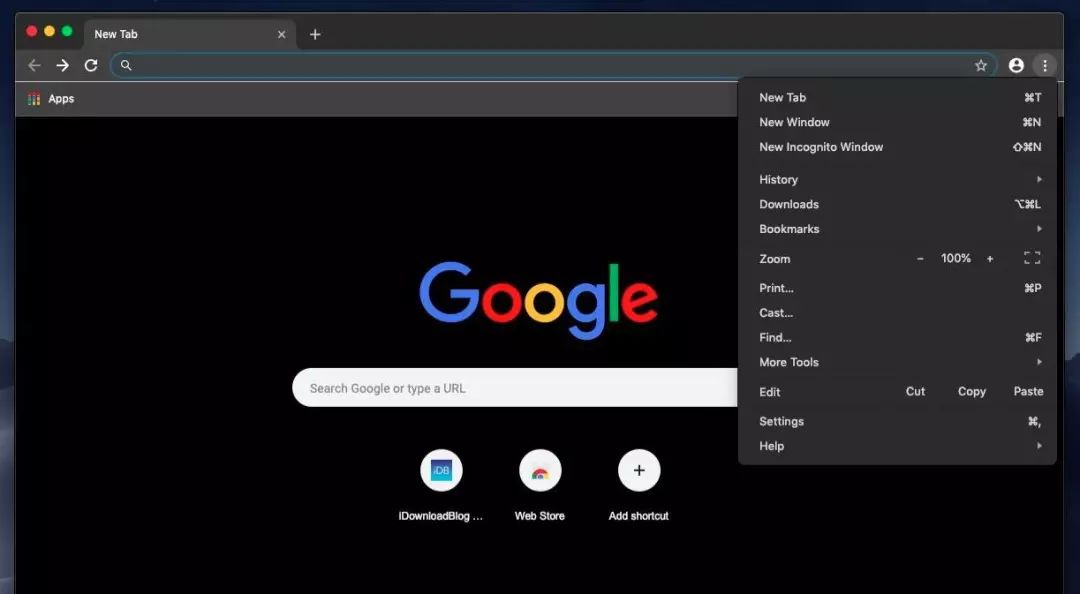Screen dimensions: 1080x594
Task: Click Paste in the Edit row
Action: (x=1028, y=391)
